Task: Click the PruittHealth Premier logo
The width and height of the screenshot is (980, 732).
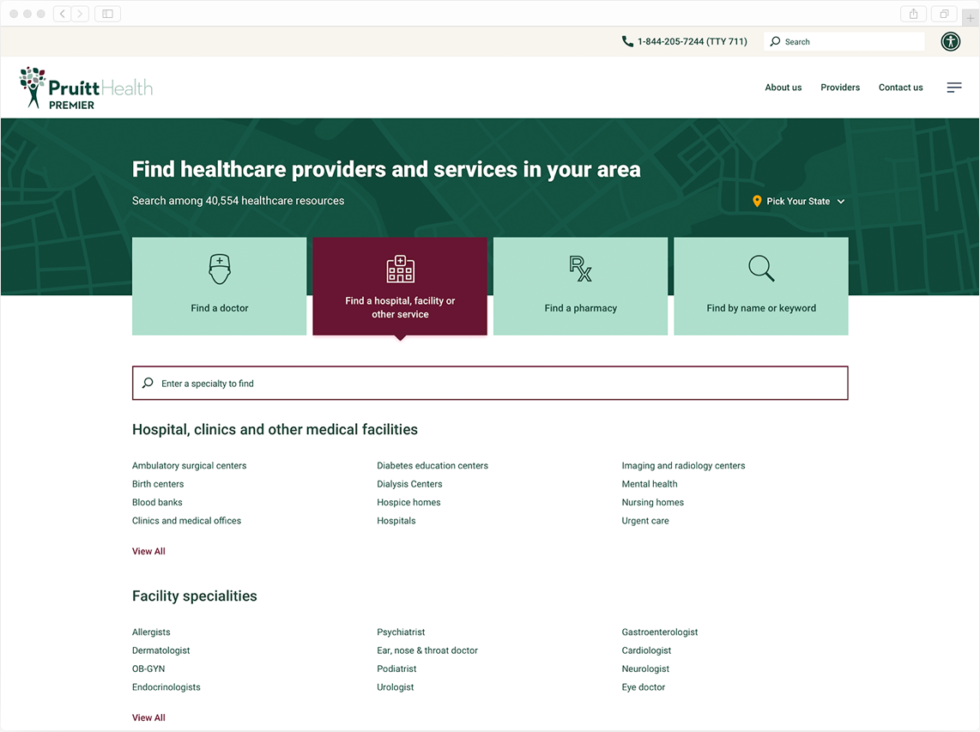Action: click(x=85, y=87)
